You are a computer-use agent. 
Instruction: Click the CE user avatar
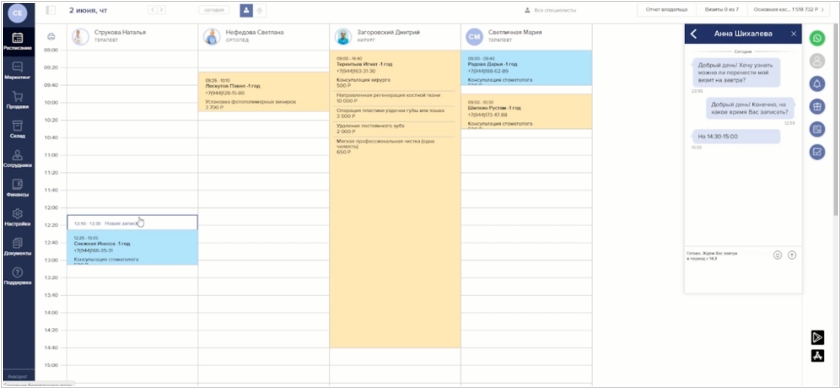click(x=17, y=14)
